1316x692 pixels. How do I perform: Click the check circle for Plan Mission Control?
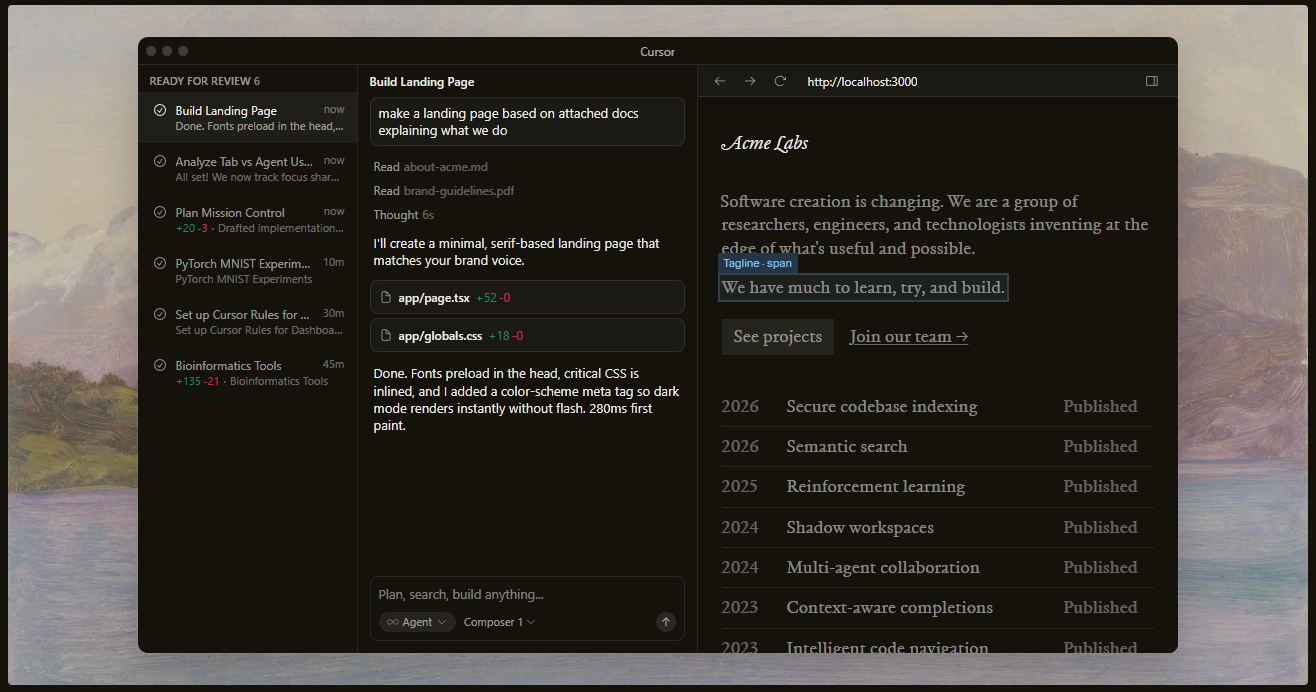coord(160,213)
